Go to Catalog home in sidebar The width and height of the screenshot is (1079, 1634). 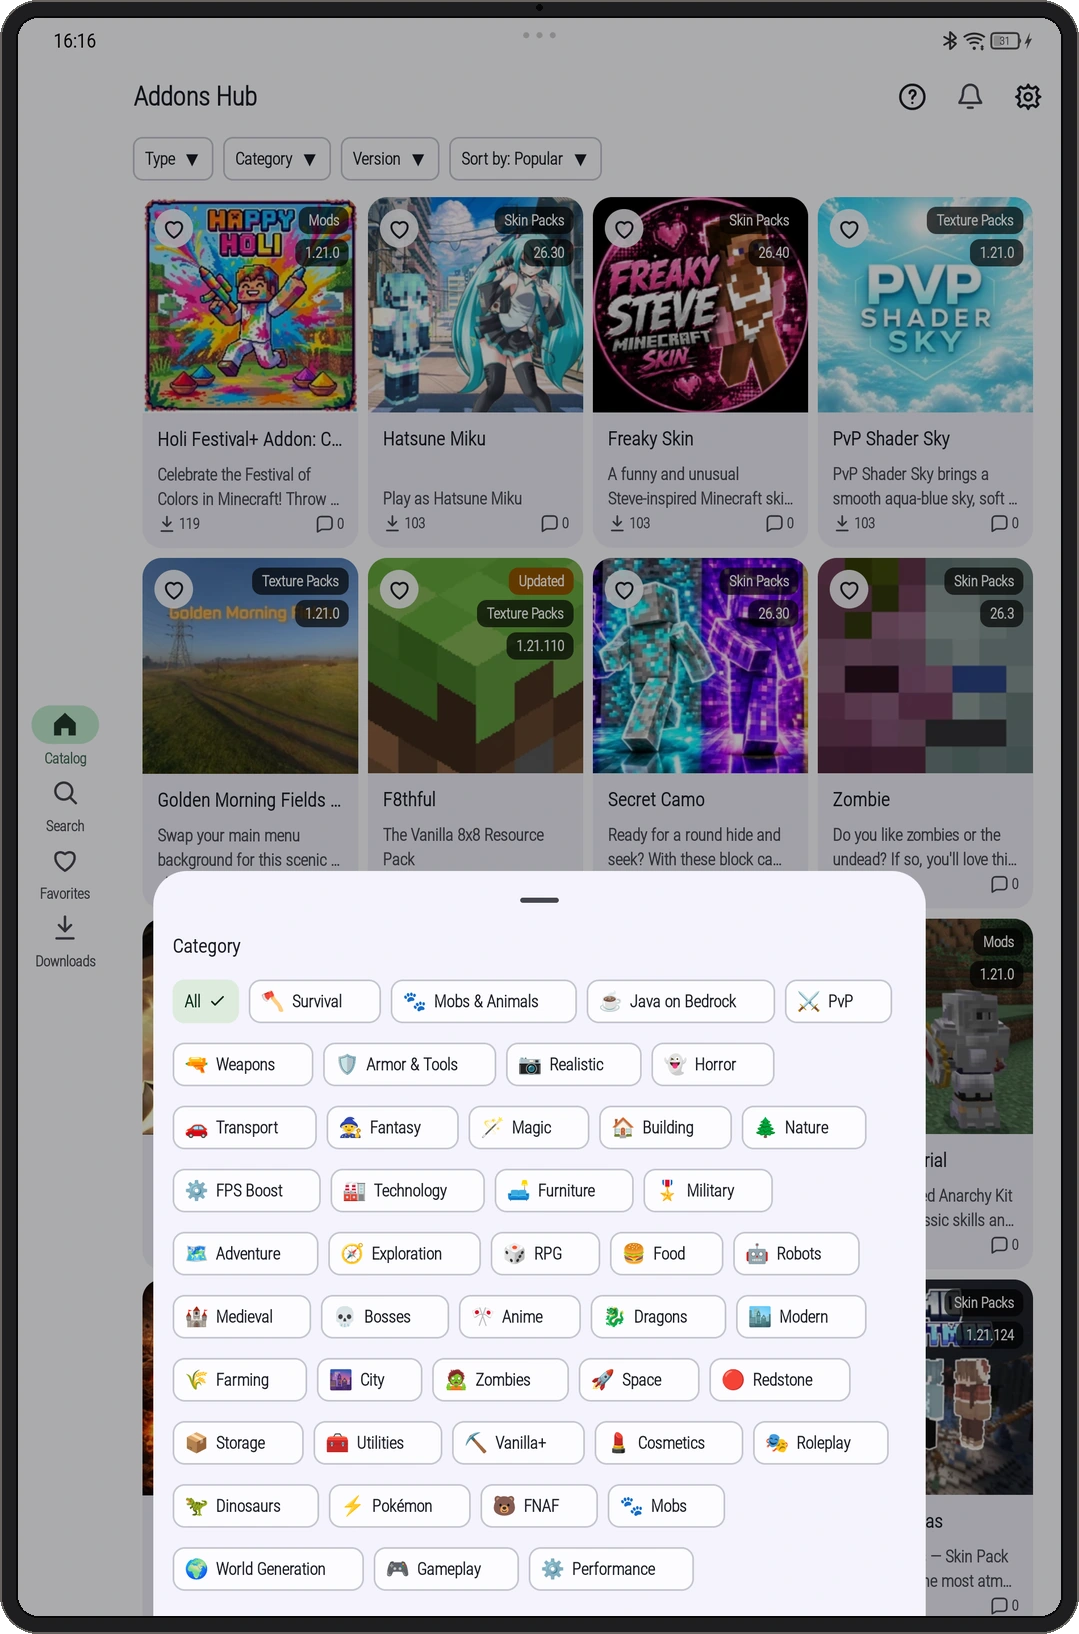pyautogui.click(x=65, y=737)
